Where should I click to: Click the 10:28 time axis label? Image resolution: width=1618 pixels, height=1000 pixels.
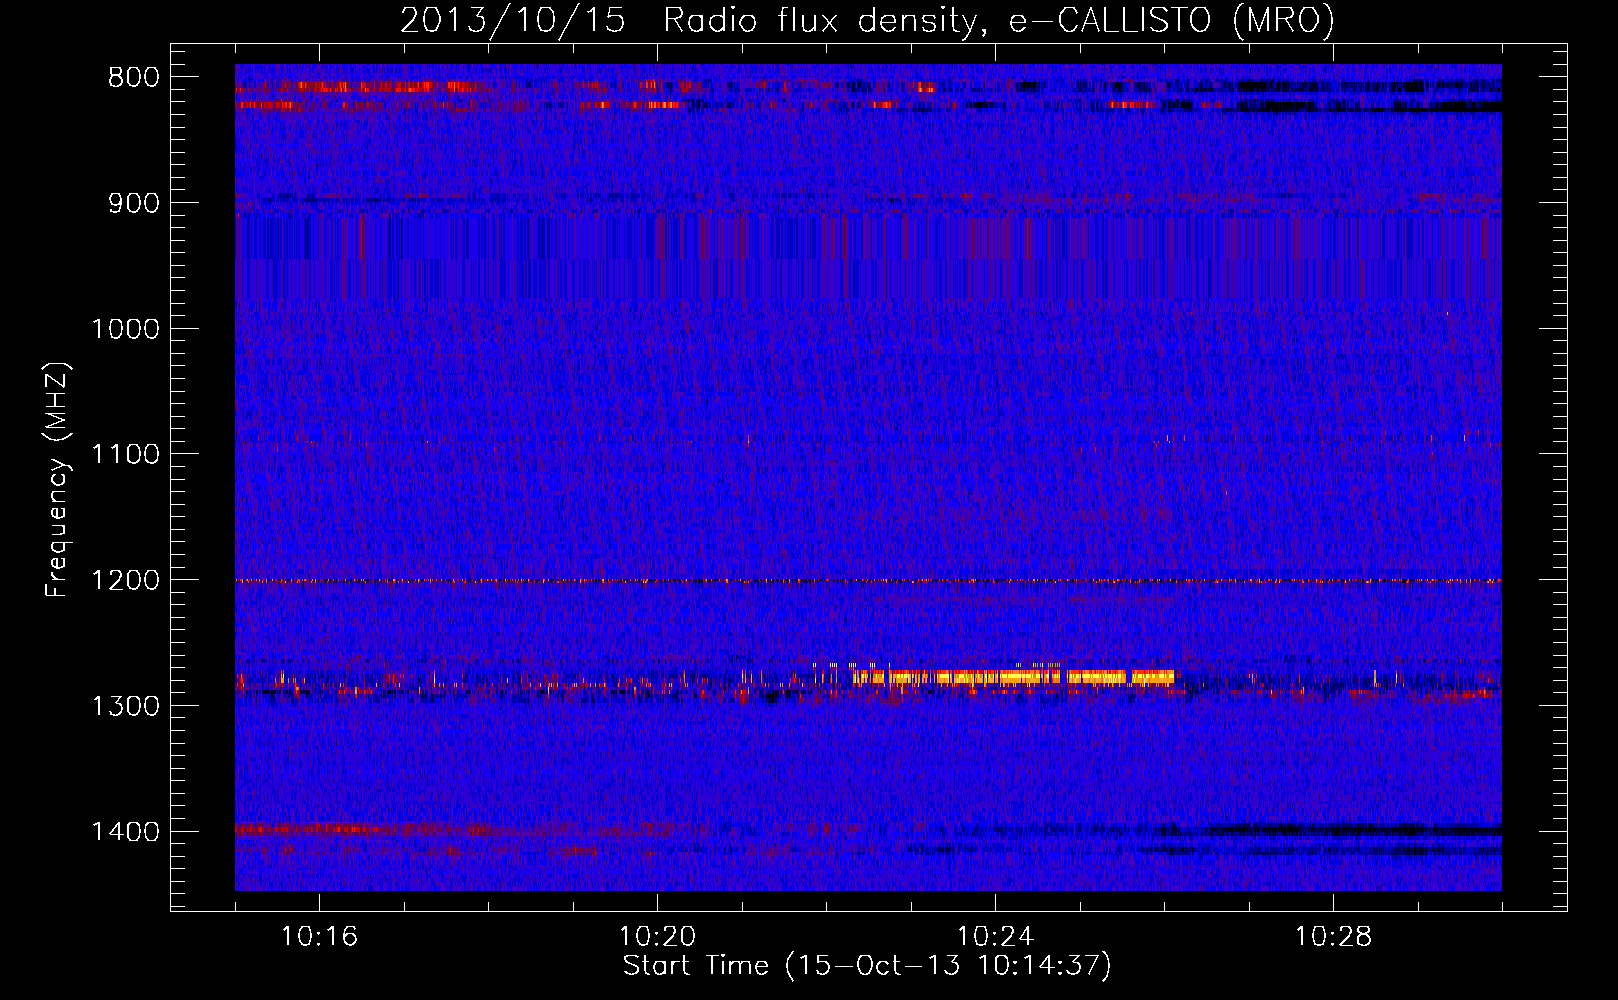[x=1333, y=937]
